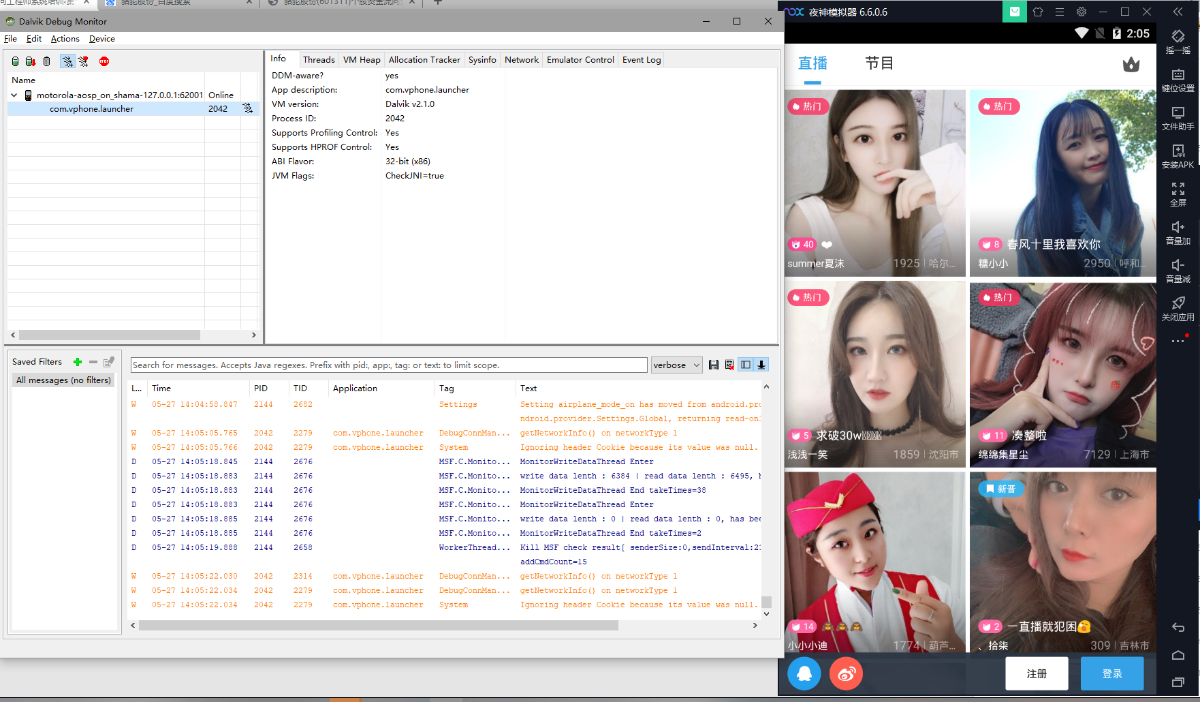Open summer夏沫 live stream thumbnail
The image size is (1200, 702).
[875, 183]
